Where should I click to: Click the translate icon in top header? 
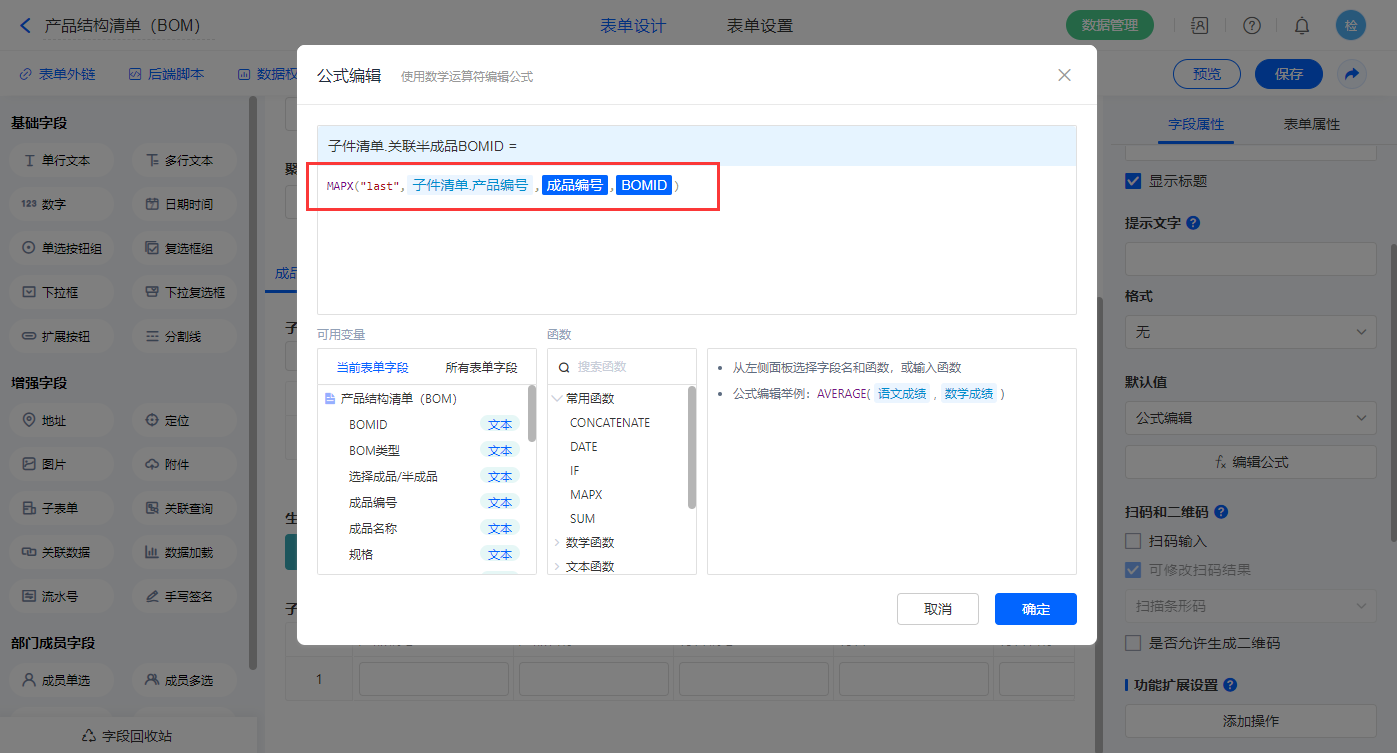[1199, 25]
